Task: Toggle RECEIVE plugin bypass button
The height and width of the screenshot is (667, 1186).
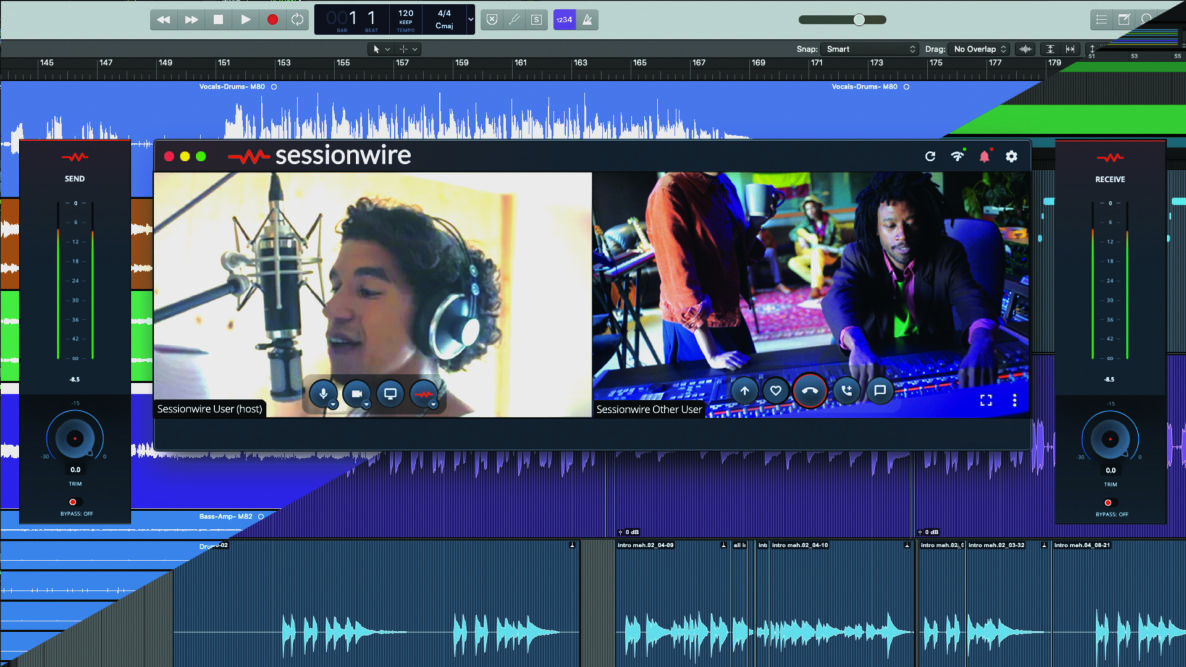Action: click(1109, 503)
